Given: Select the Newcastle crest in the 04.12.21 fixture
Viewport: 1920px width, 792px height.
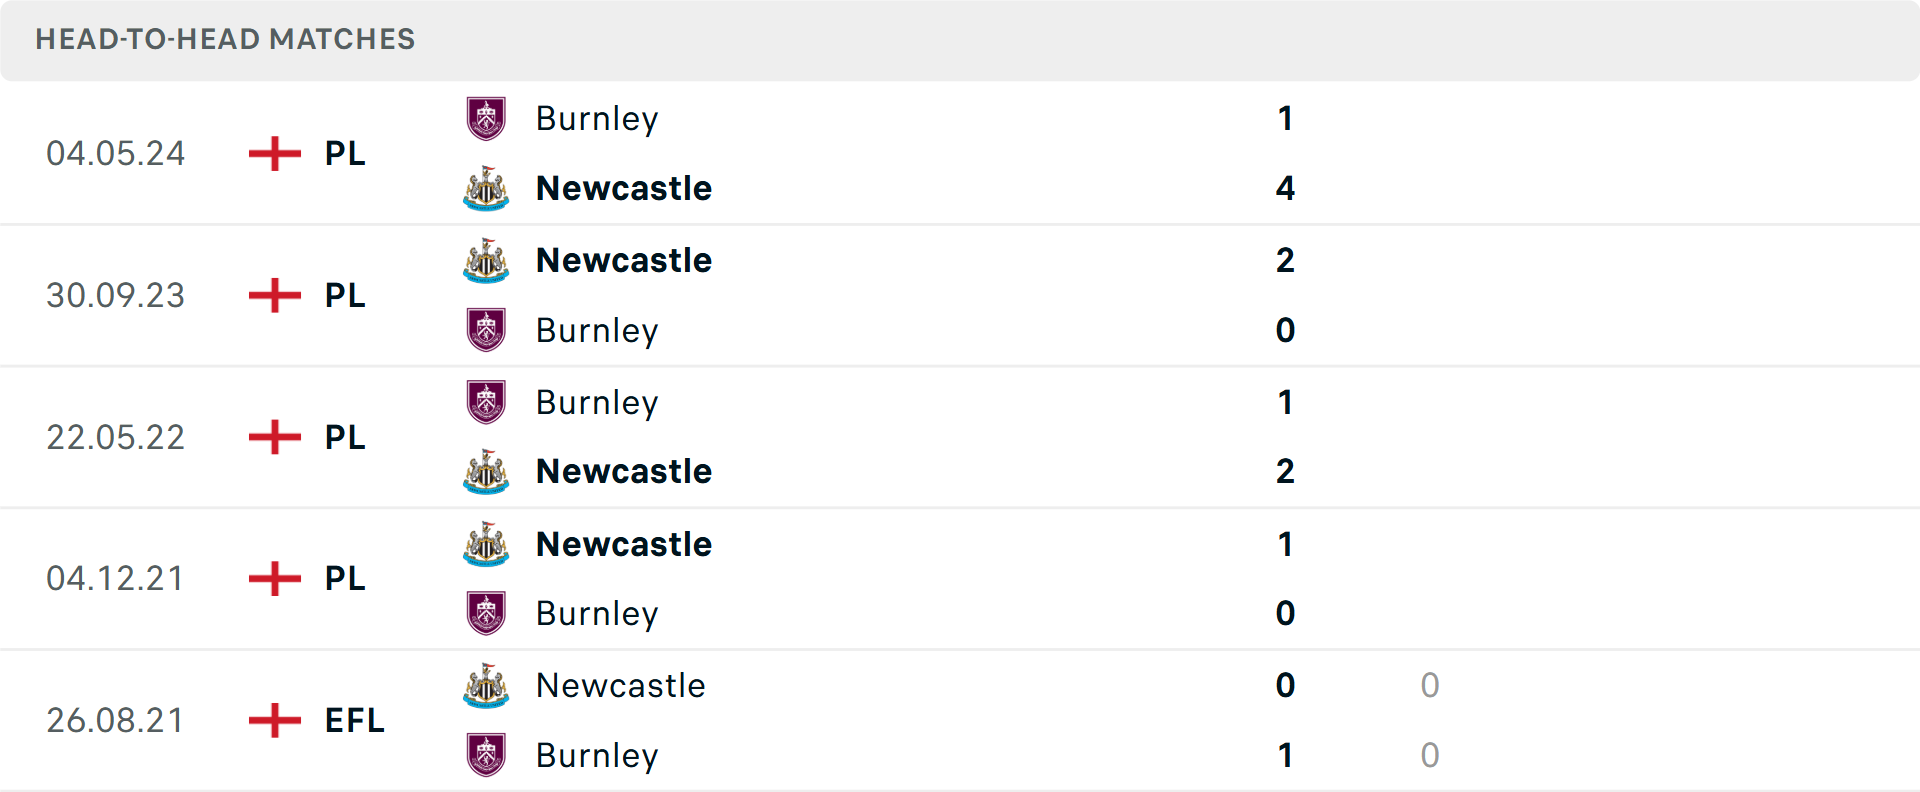Looking at the screenshot, I should pyautogui.click(x=486, y=545).
